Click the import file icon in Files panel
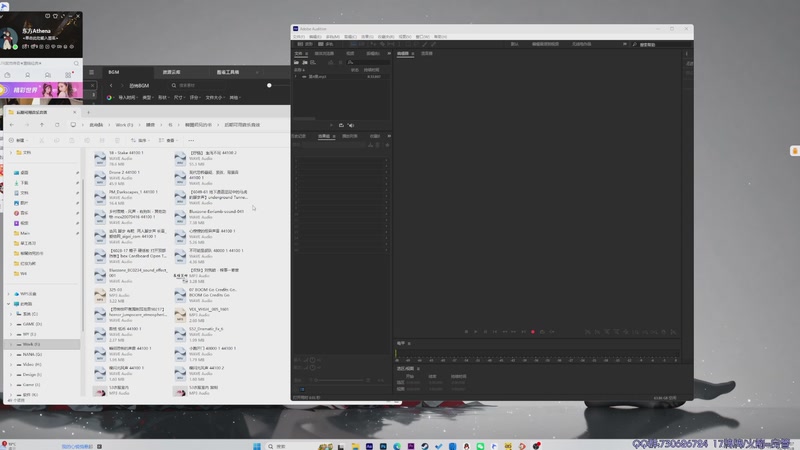800x450 pixels. click(305, 62)
